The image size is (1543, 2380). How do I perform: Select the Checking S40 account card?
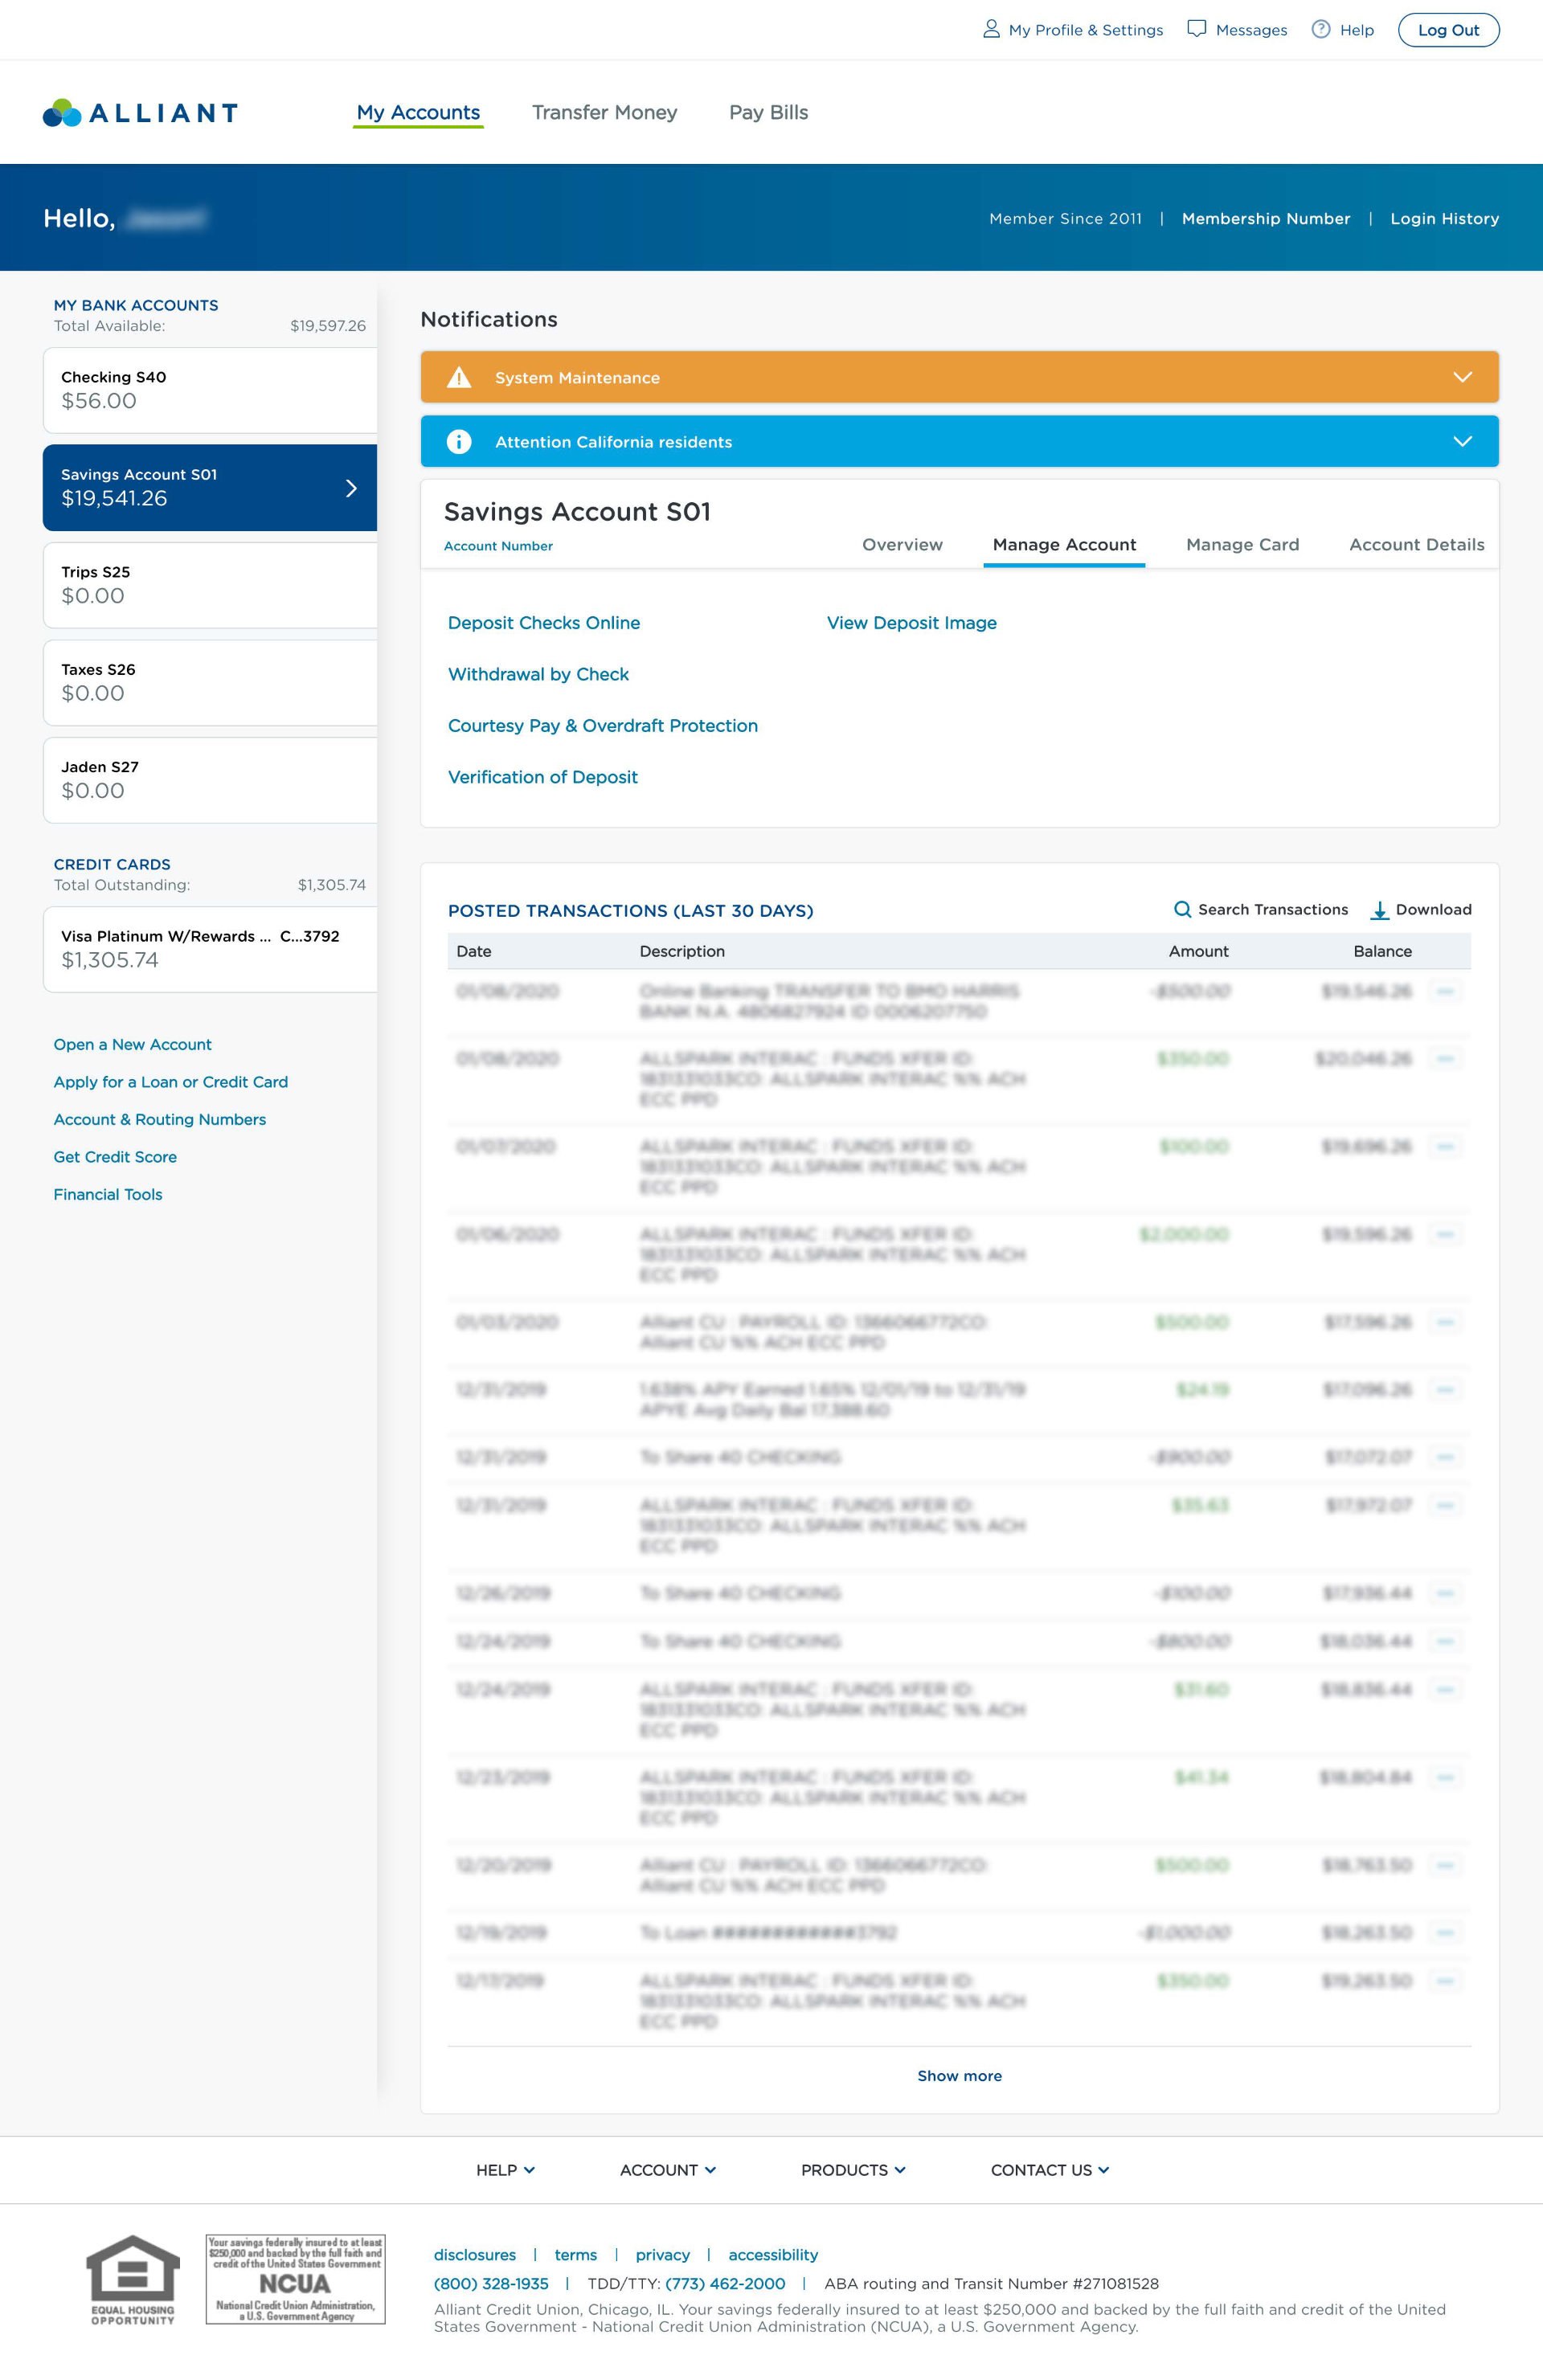(210, 390)
